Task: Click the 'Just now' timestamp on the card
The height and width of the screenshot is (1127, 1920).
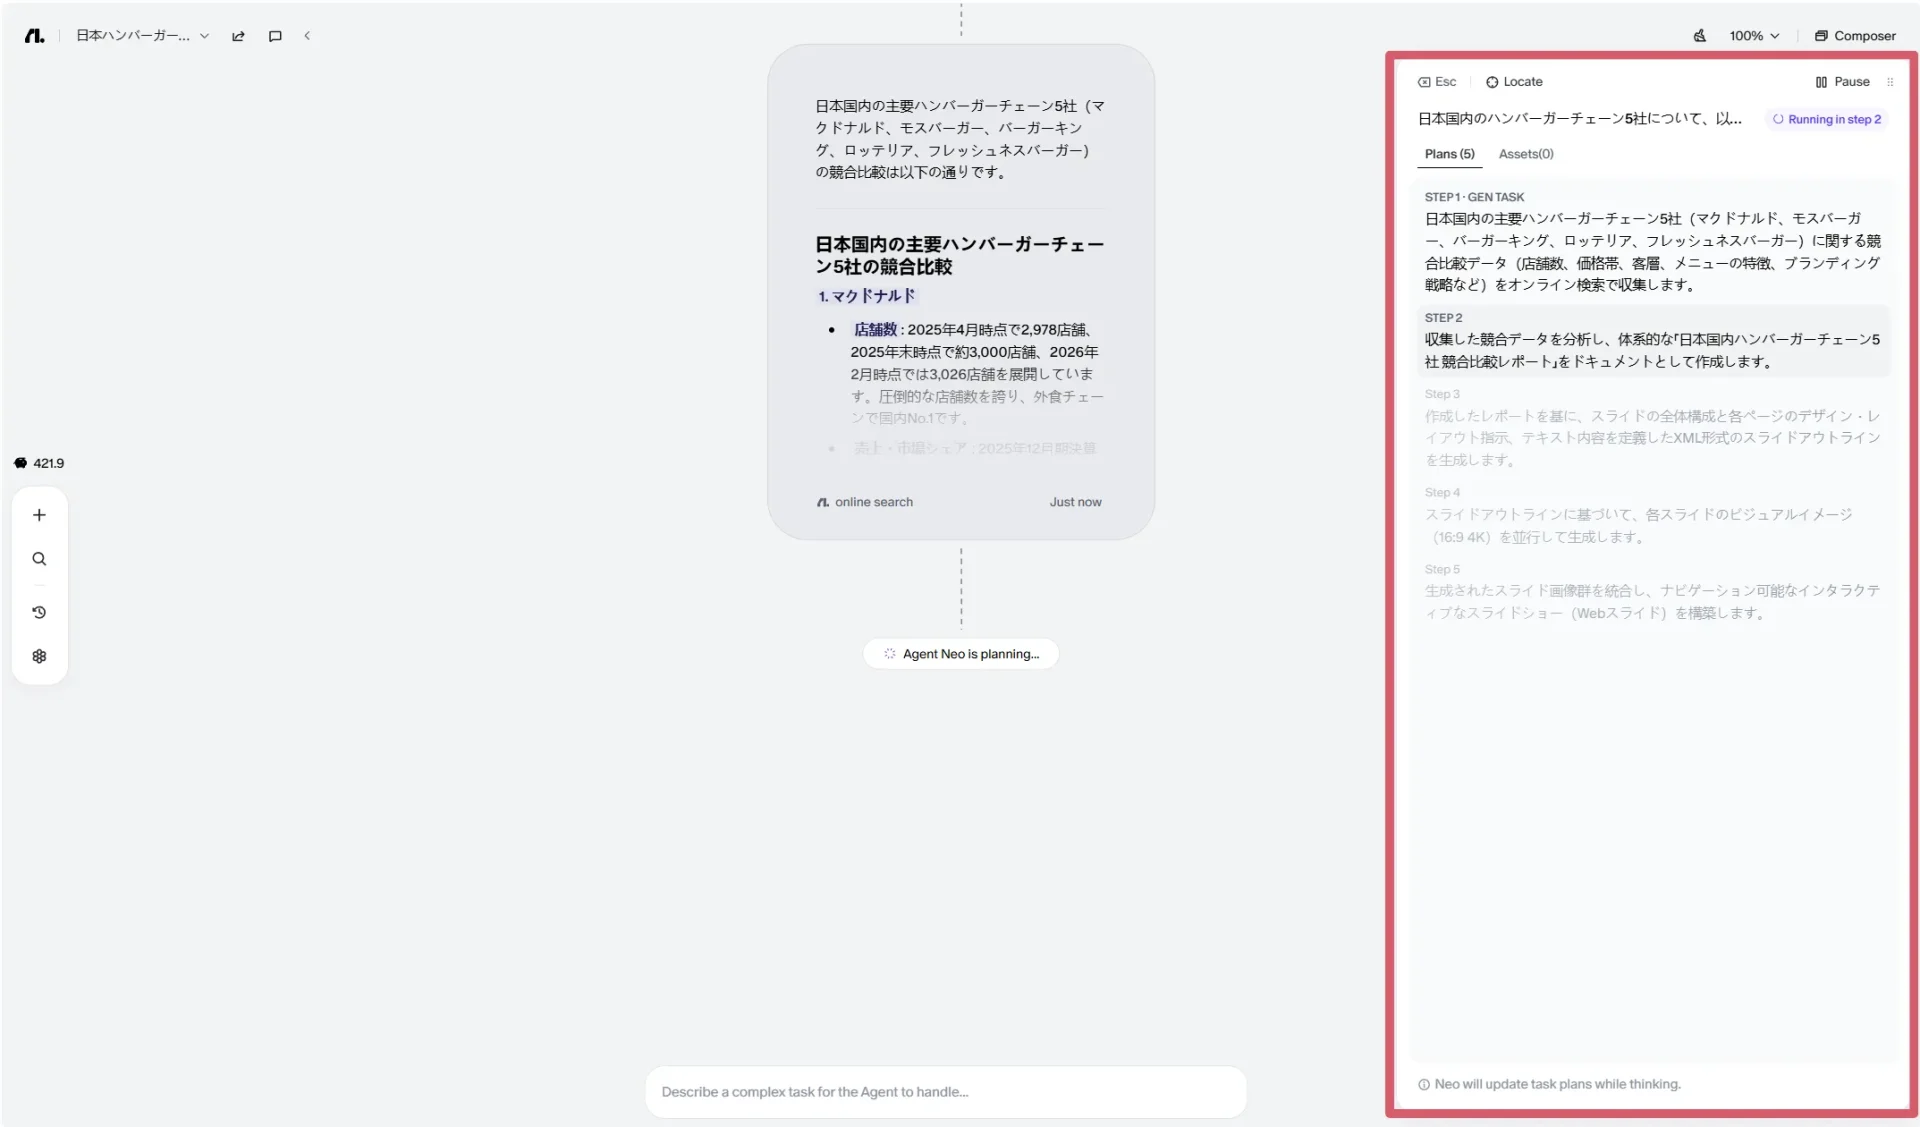Action: pyautogui.click(x=1075, y=502)
